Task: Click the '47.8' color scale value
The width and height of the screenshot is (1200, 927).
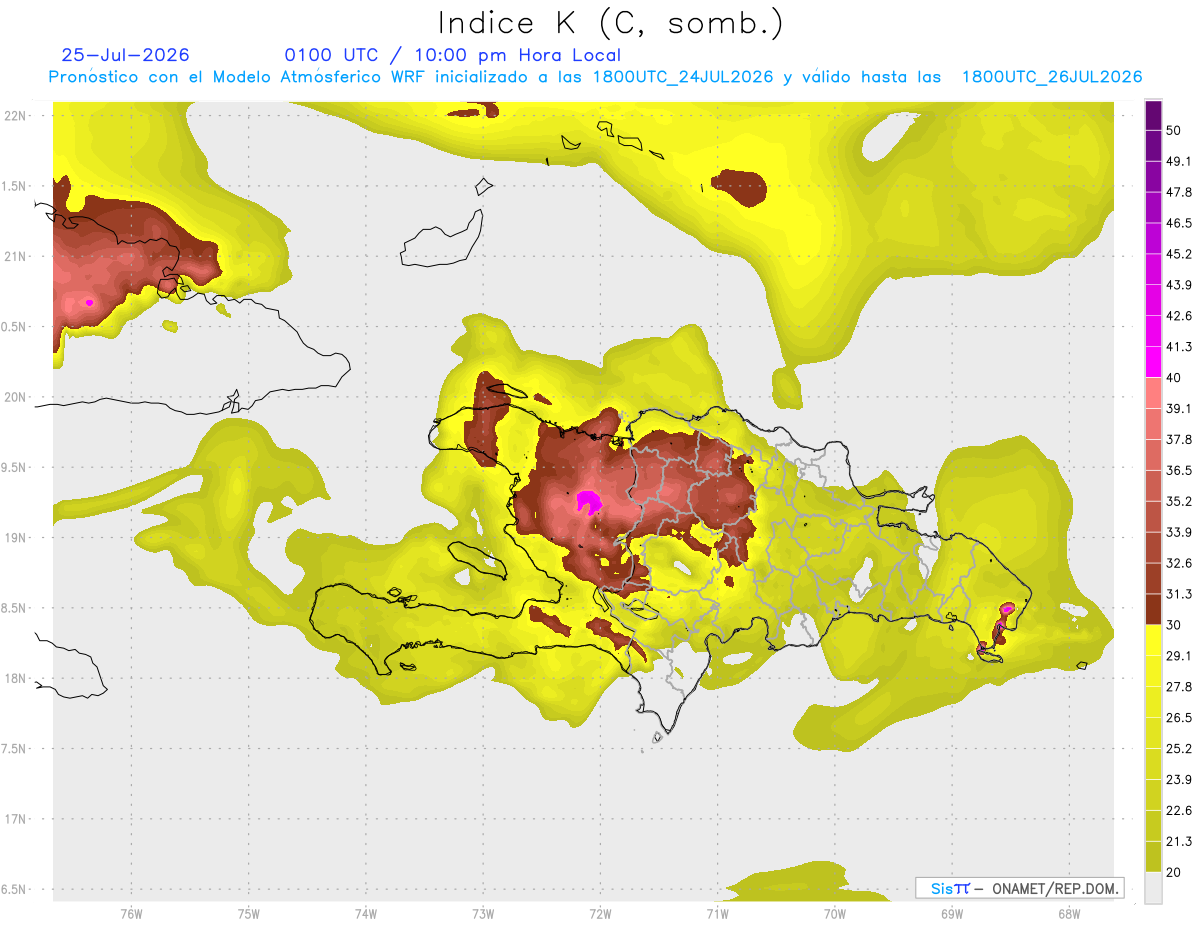Action: 1179,192
